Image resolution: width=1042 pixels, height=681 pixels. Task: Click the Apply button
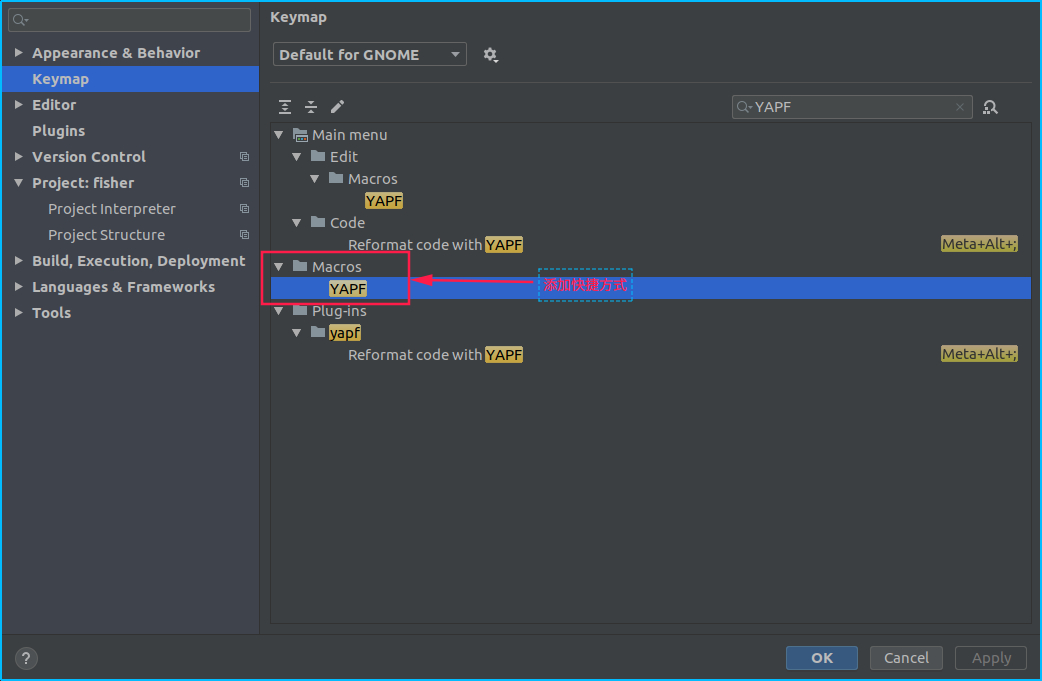coord(990,658)
